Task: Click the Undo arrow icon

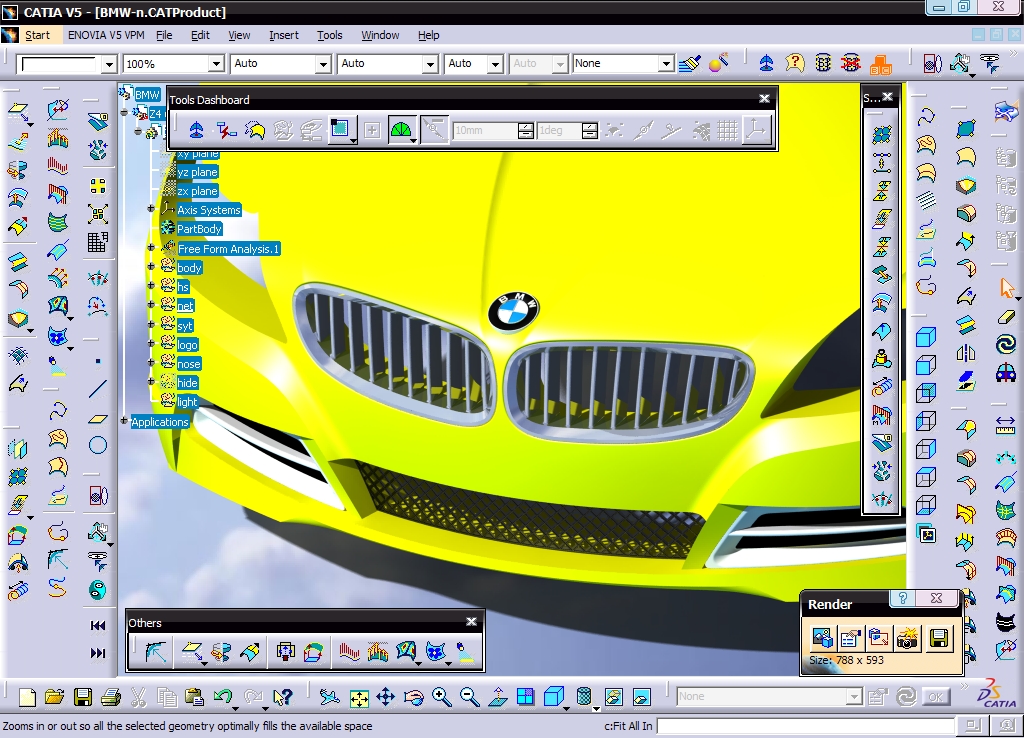Action: click(x=223, y=697)
